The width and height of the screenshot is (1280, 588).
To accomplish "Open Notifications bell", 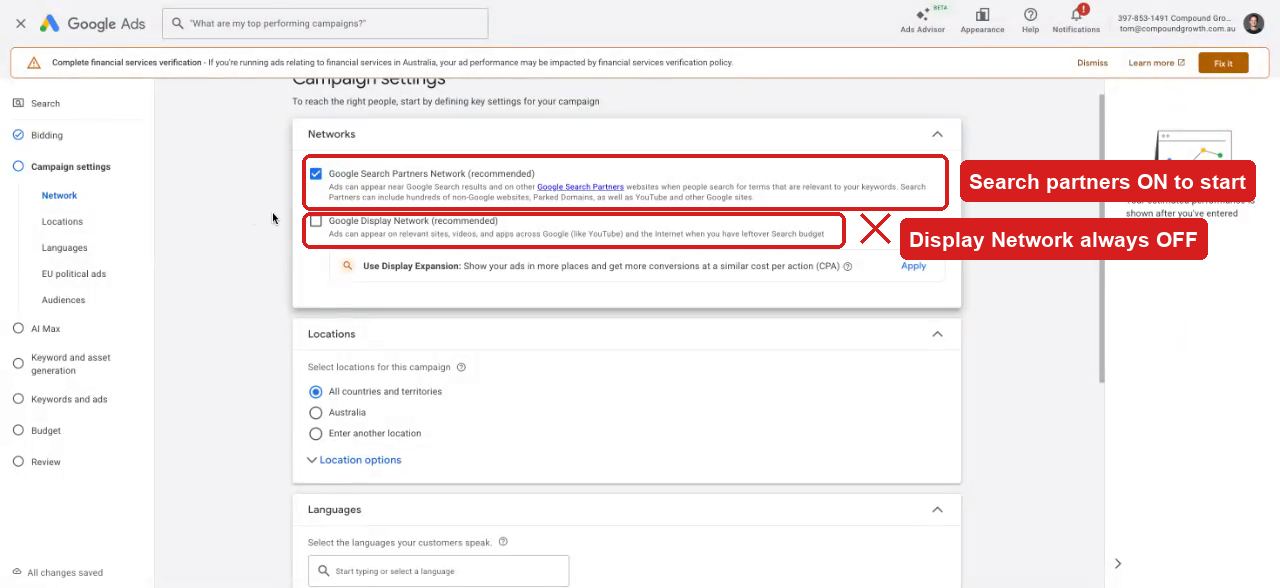I will point(1076,20).
